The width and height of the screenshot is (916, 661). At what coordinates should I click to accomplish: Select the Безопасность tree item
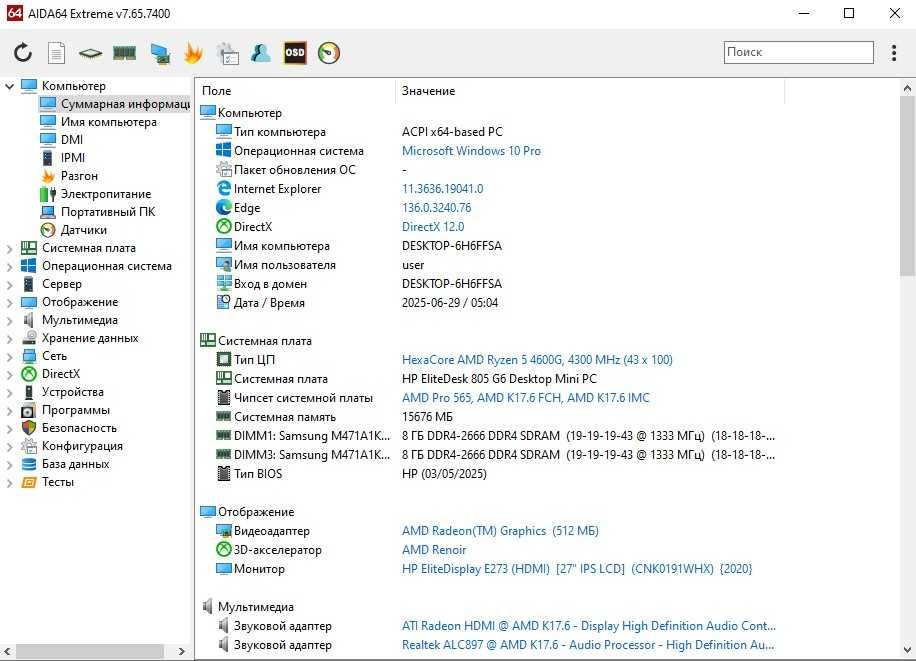tap(79, 428)
